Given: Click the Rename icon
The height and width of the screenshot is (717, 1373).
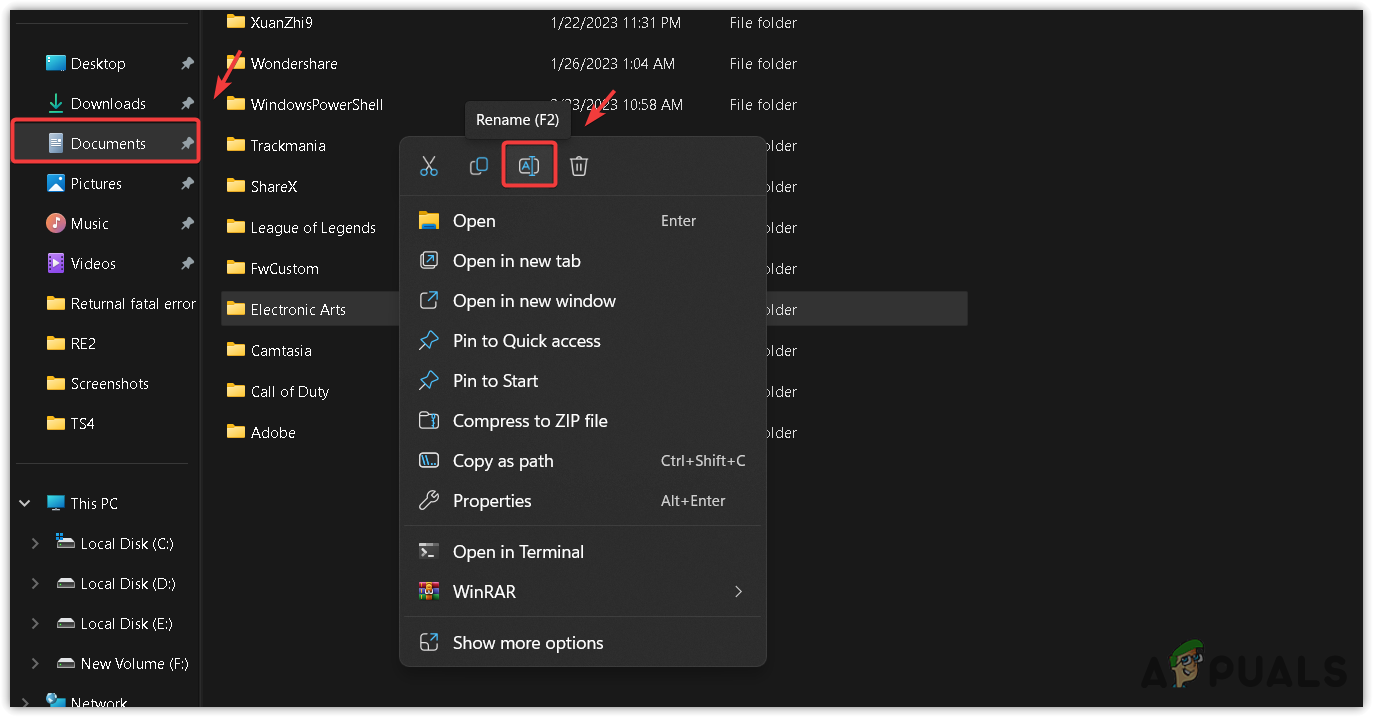Looking at the screenshot, I should pyautogui.click(x=529, y=166).
